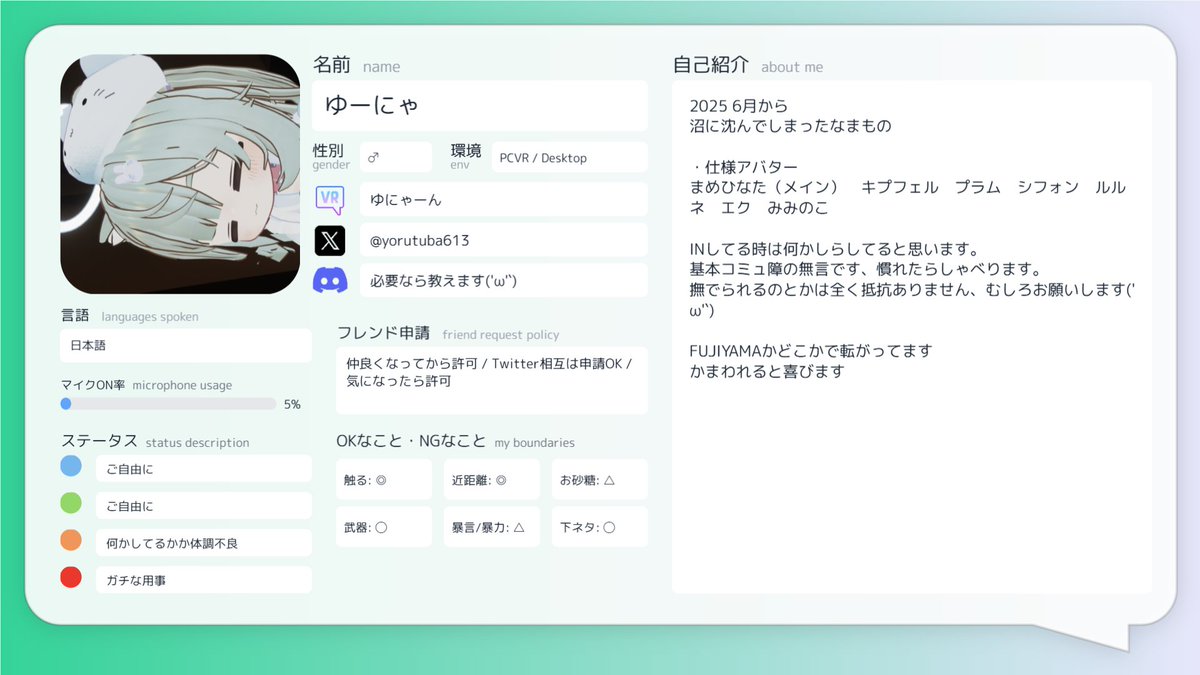Click the 何かしてるか体調不良 status field
The width and height of the screenshot is (1200, 675).
coord(204,543)
